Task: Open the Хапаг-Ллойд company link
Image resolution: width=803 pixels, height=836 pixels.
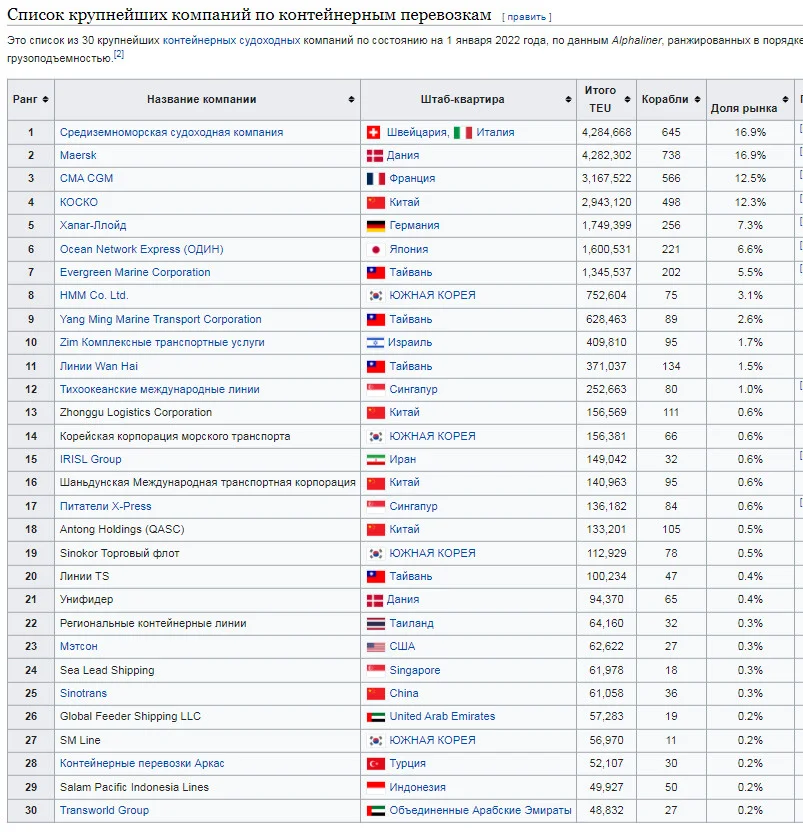Action: coord(93,226)
